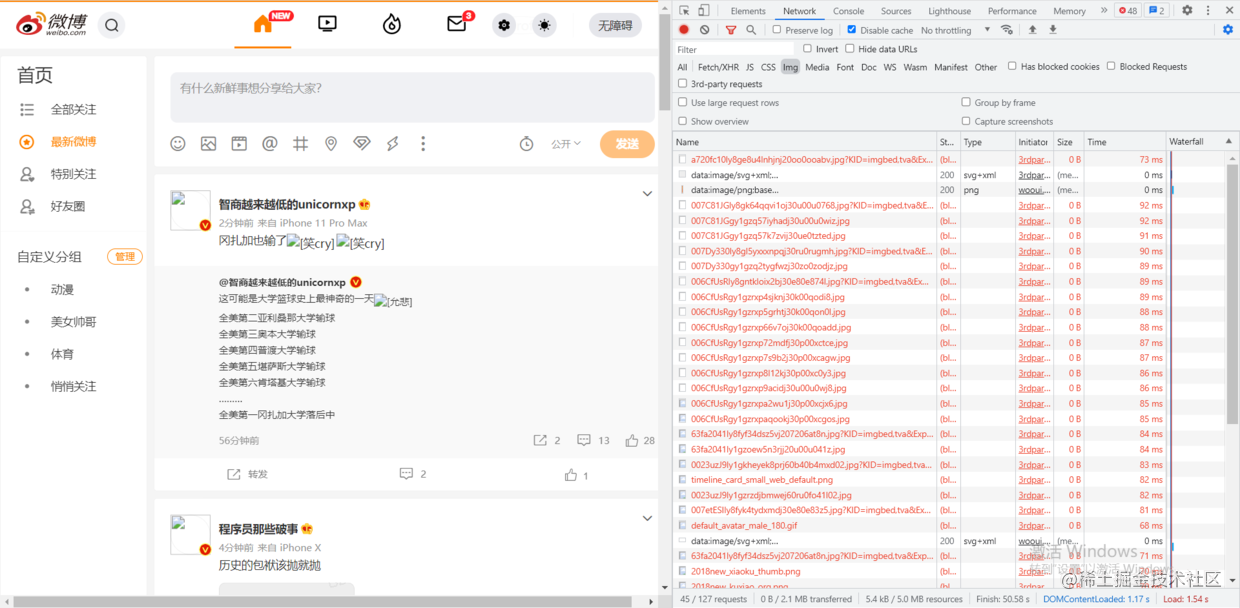Image resolution: width=1240 pixels, height=608 pixels.
Task: Check Has blocked cookies
Action: click(1012, 66)
